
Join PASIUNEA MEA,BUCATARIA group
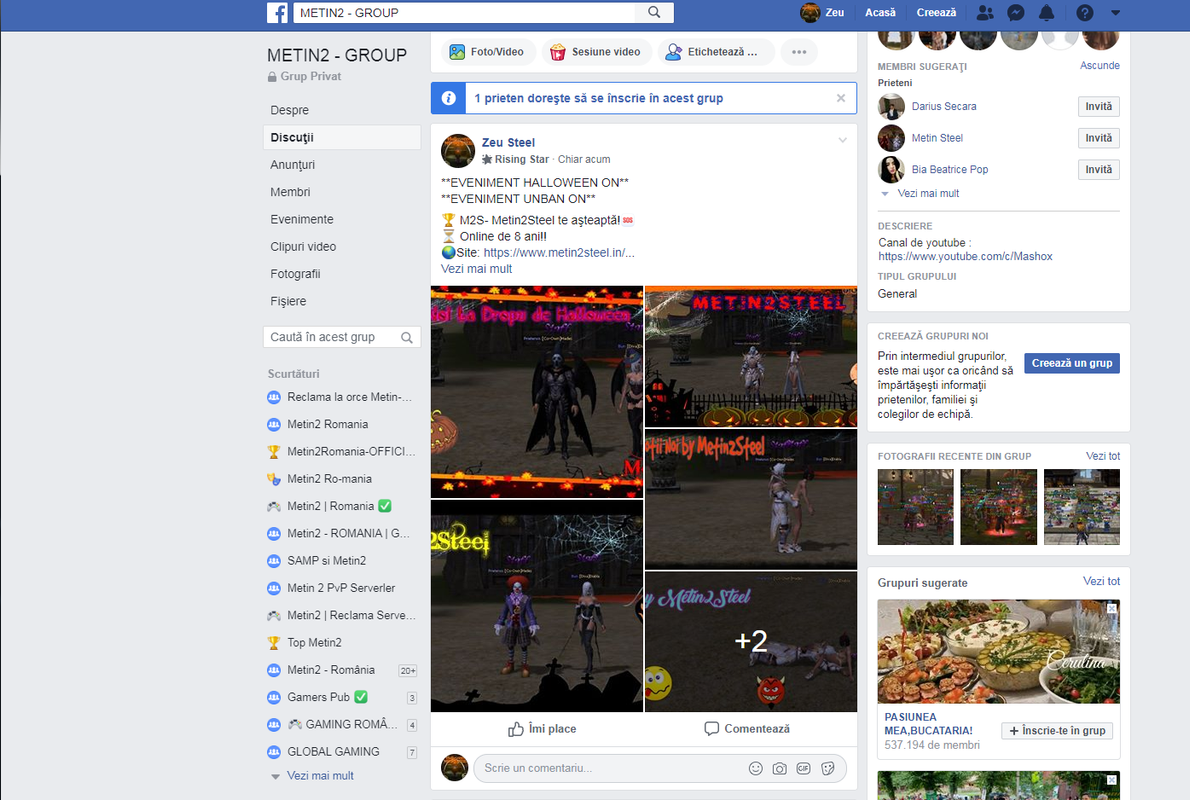(1056, 731)
